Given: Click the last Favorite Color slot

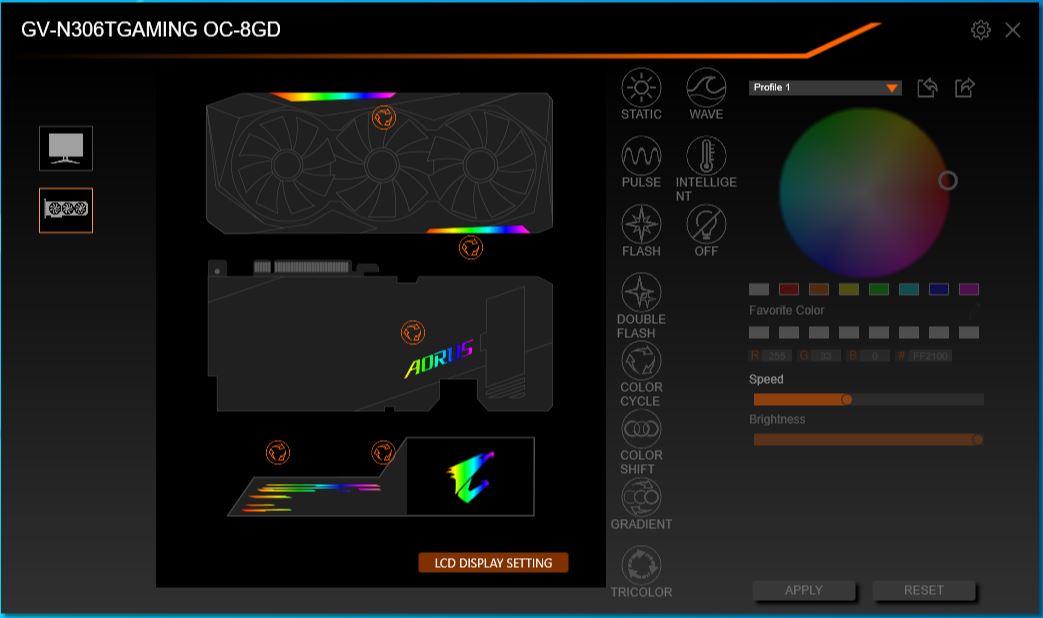Looking at the screenshot, I should pyautogui.click(x=968, y=332).
